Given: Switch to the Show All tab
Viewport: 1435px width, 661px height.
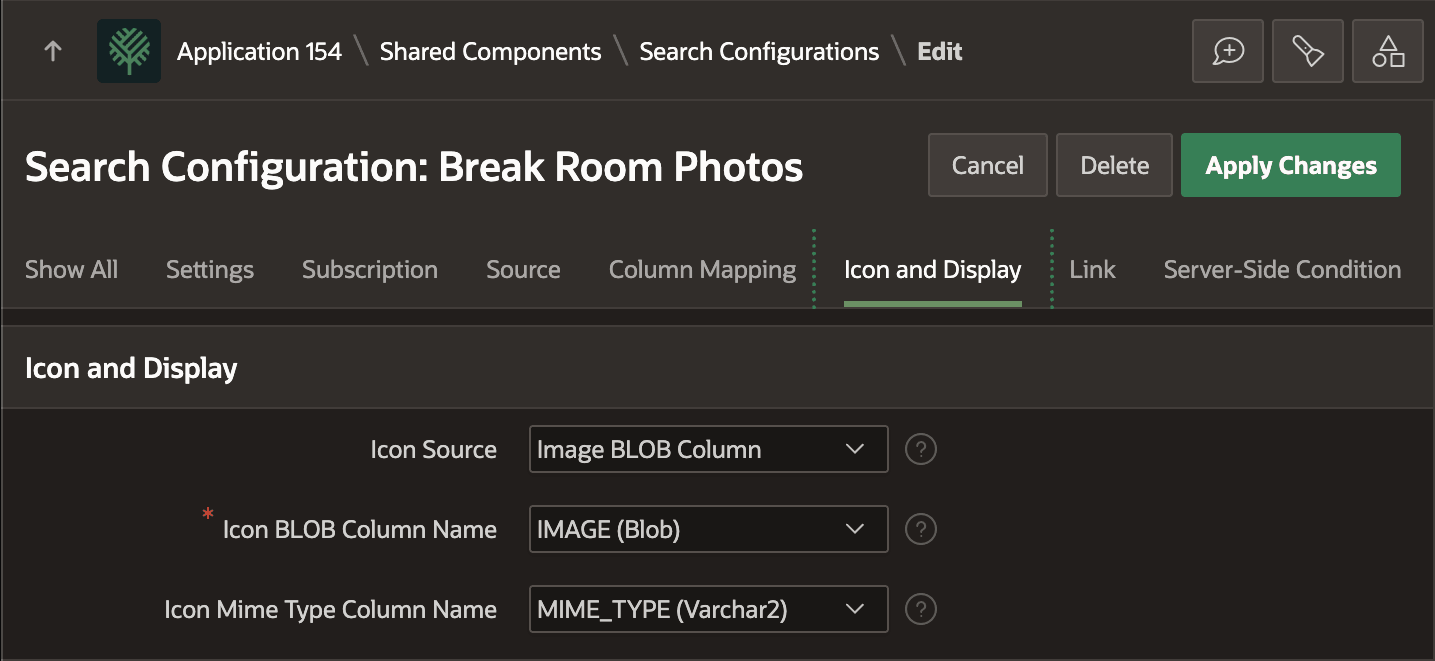Looking at the screenshot, I should coord(71,269).
